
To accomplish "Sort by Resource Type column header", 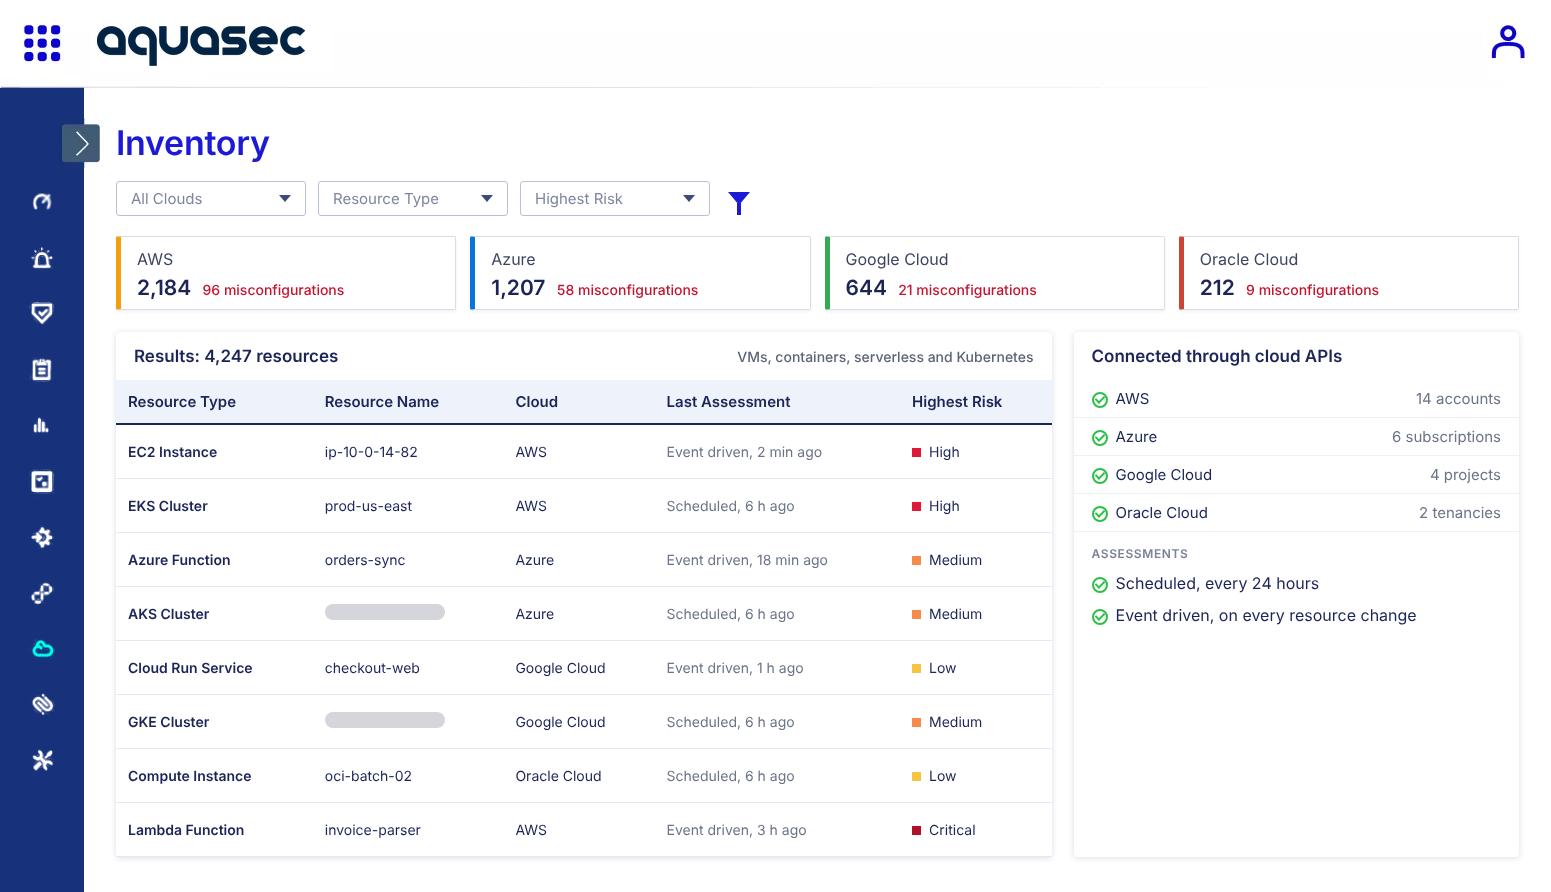I will (182, 401).
